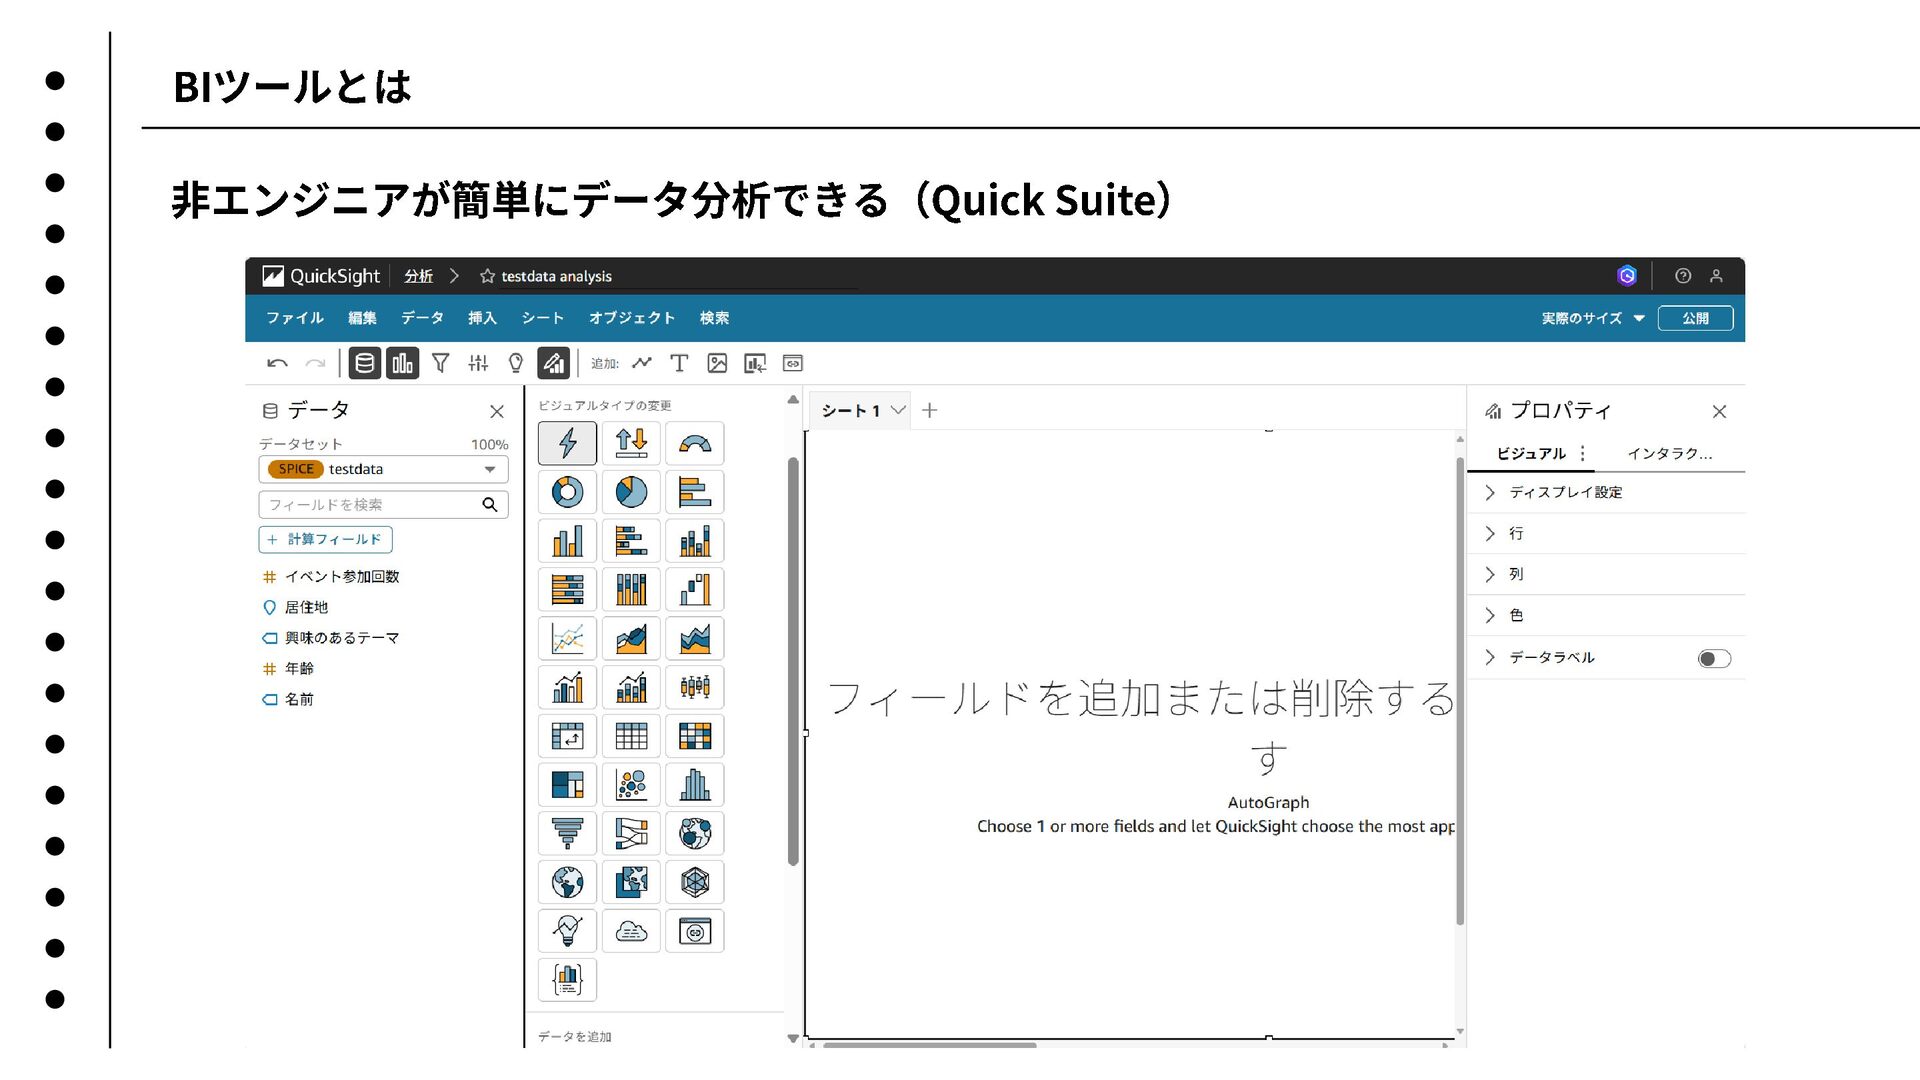The height and width of the screenshot is (1080, 1920).
Task: Select the pivot table visual type
Action: point(567,736)
